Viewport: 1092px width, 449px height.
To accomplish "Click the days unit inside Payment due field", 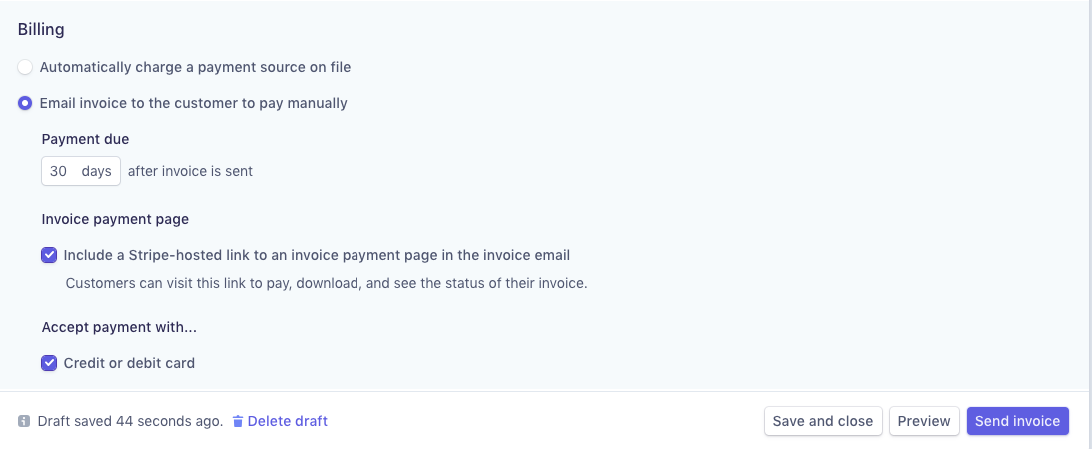I will click(97, 171).
